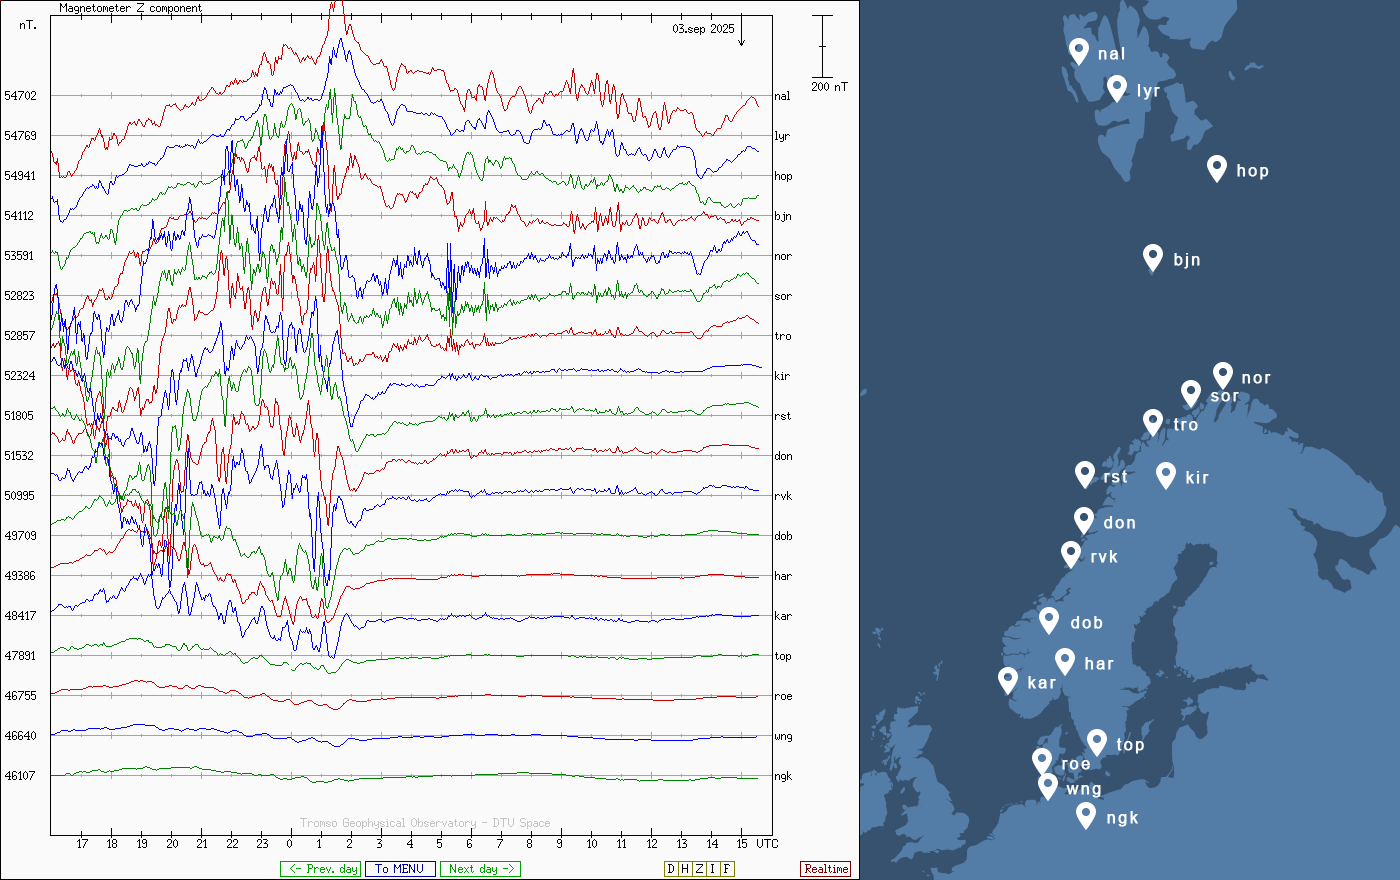Switch to the I component
Image resolution: width=1400 pixels, height=880 pixels.
[x=713, y=869]
